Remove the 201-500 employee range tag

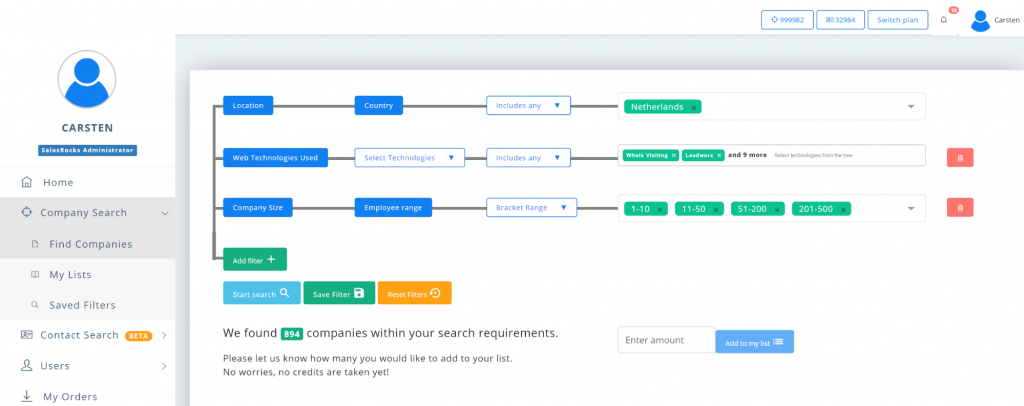(x=845, y=209)
